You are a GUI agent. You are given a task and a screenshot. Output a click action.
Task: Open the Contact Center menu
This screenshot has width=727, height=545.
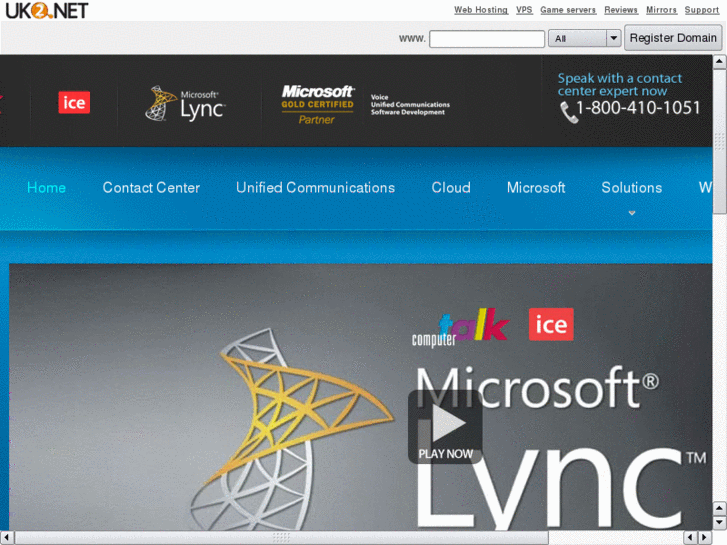[151, 187]
